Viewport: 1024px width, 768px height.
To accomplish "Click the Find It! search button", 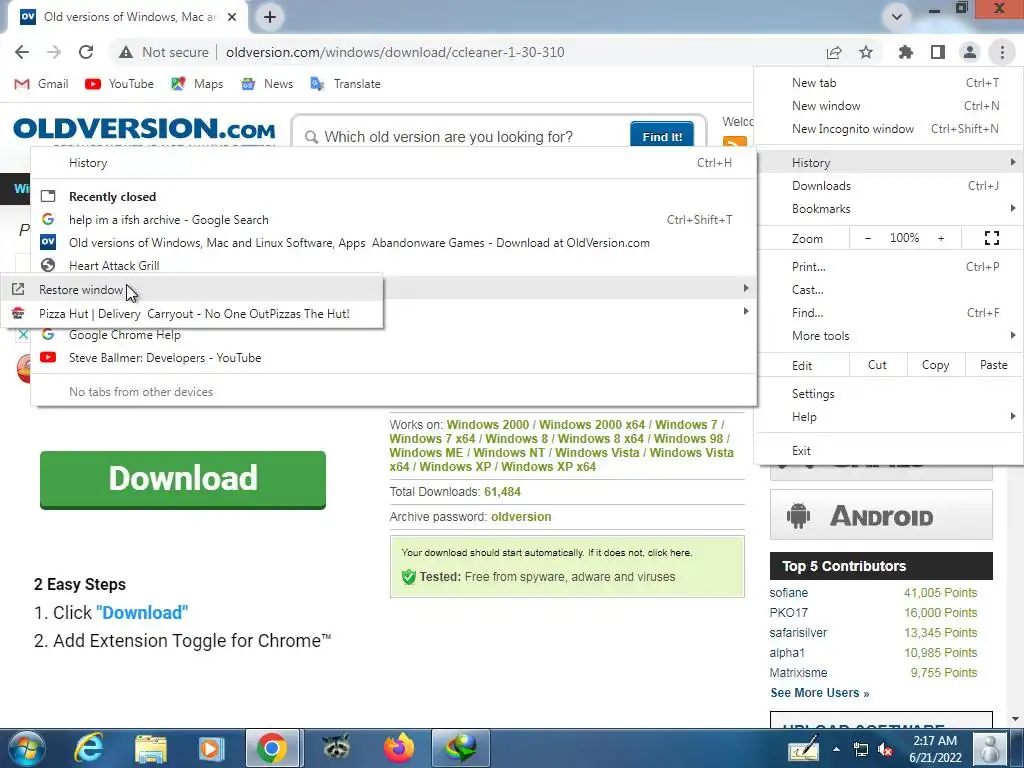I will tap(662, 136).
